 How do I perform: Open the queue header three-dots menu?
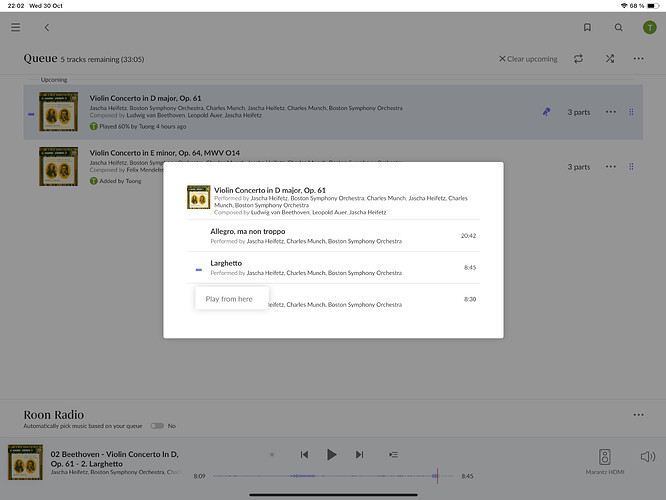[x=638, y=59]
